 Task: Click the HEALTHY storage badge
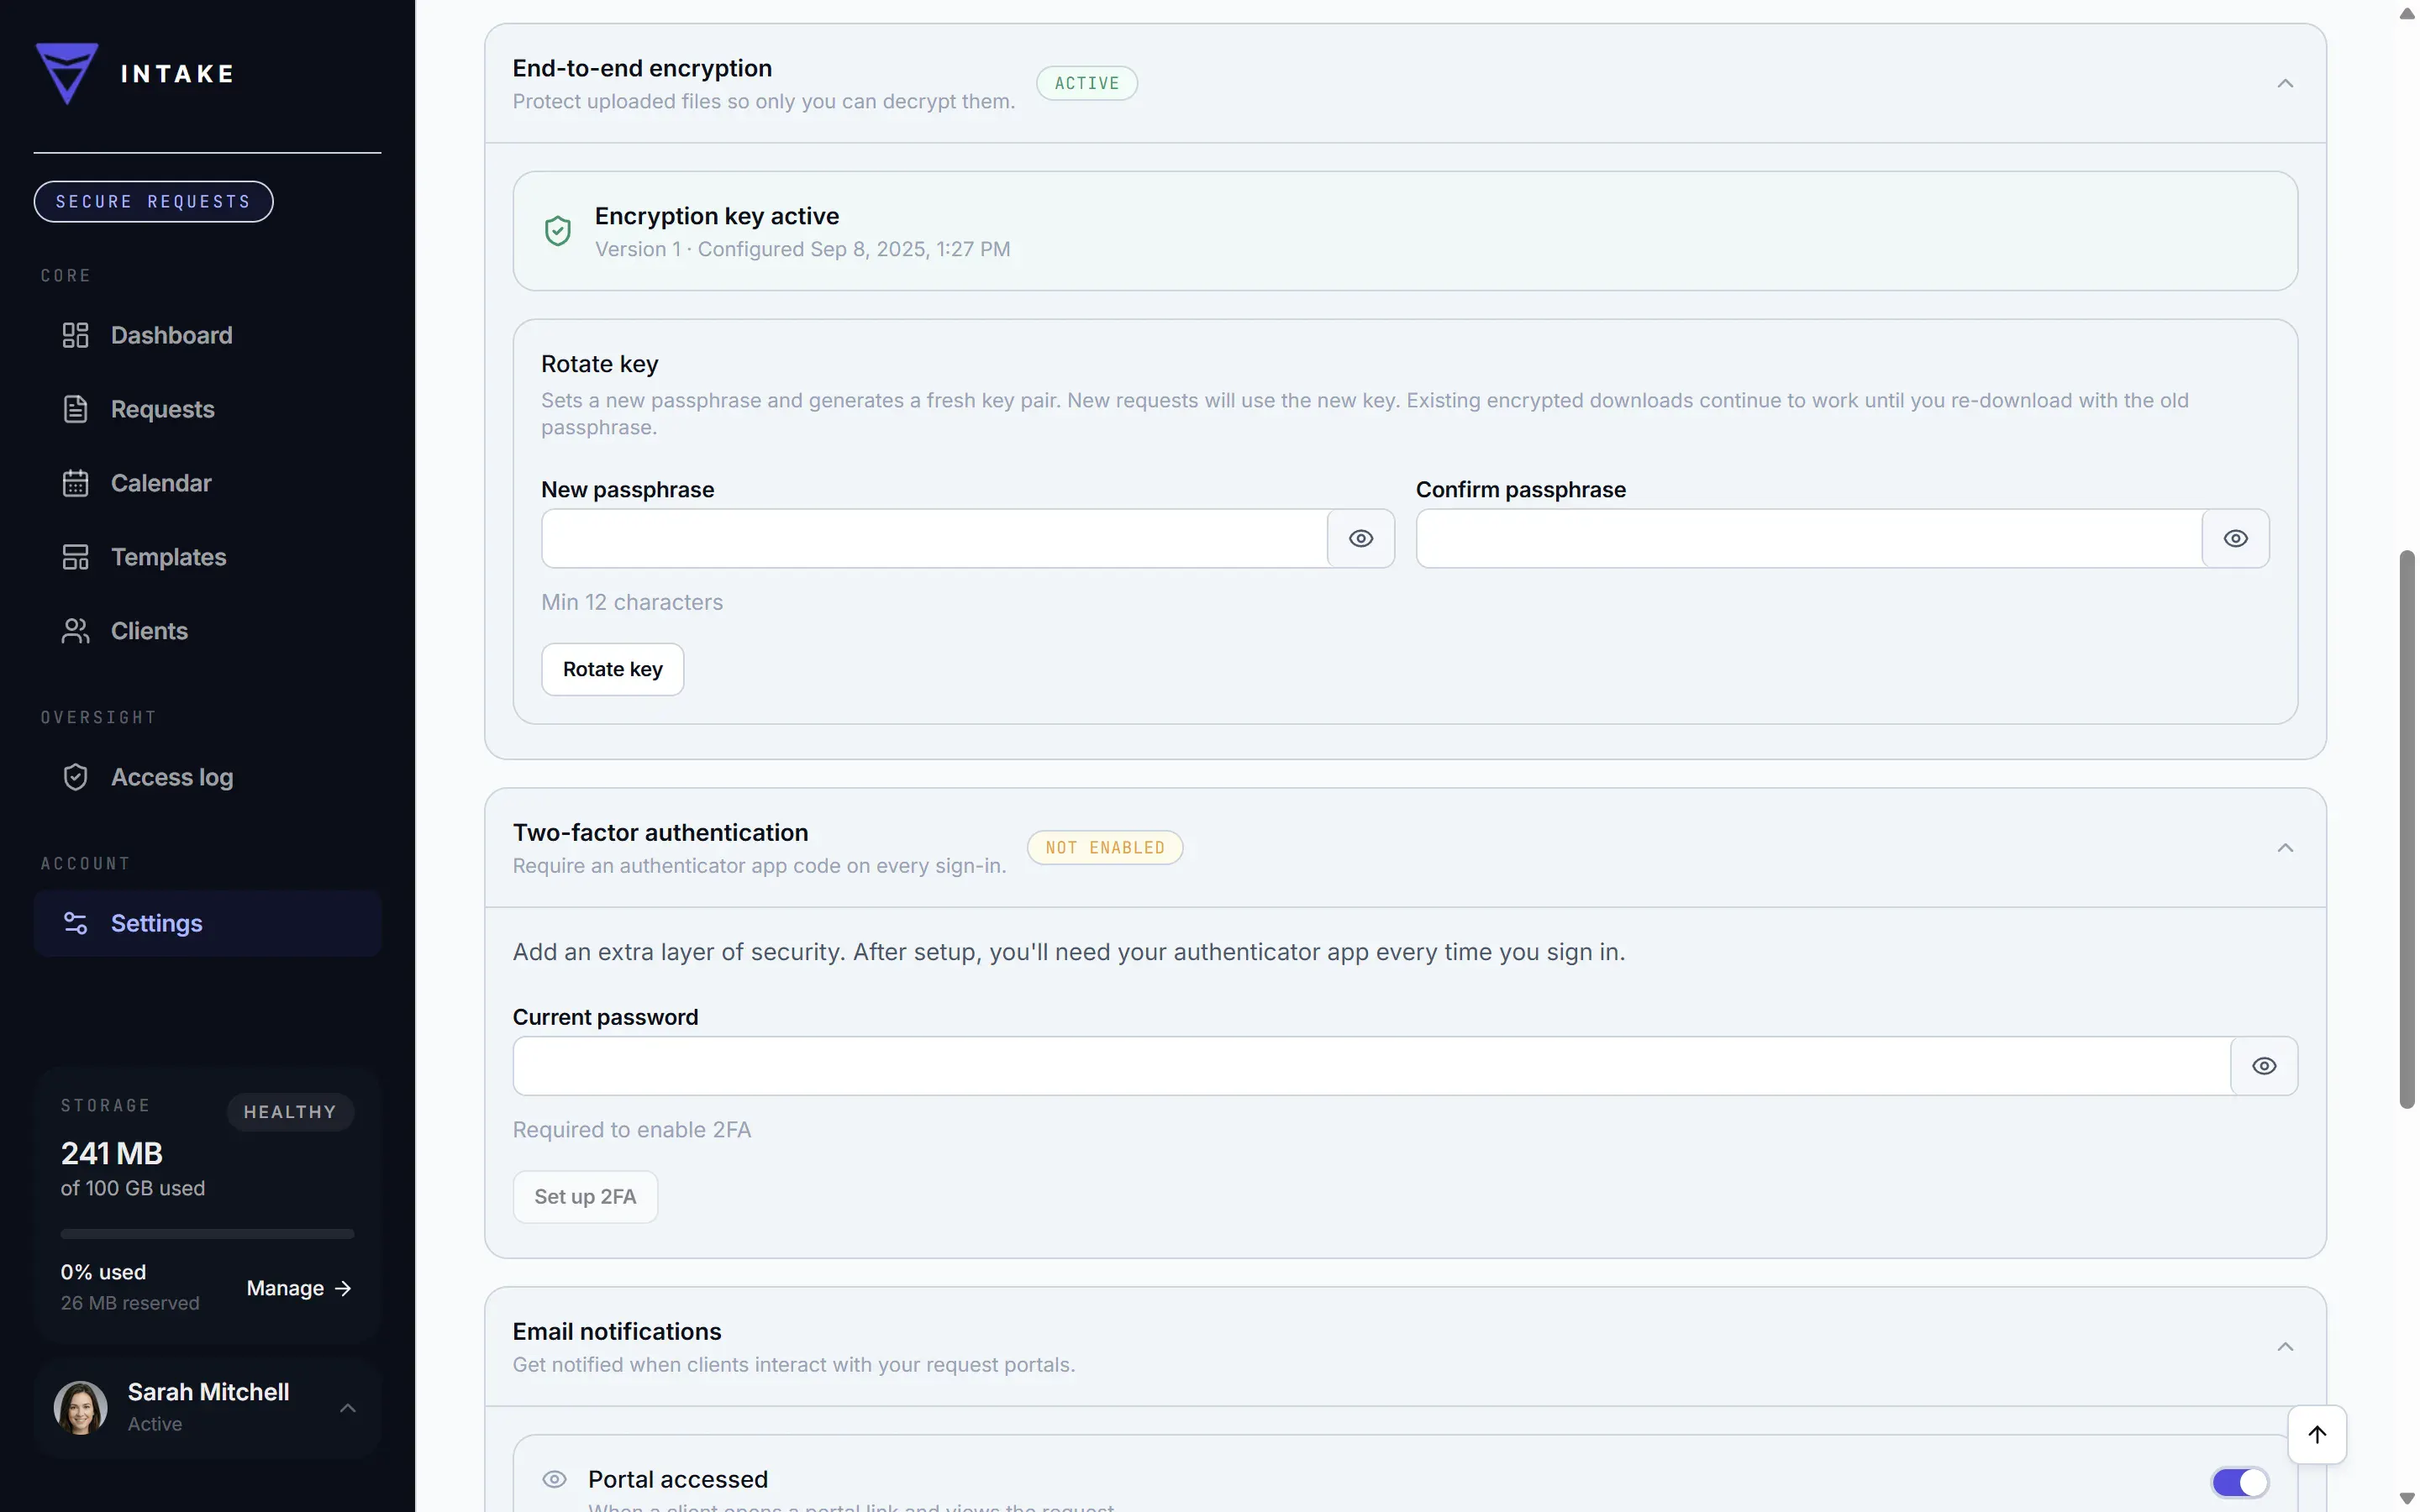pos(290,1112)
